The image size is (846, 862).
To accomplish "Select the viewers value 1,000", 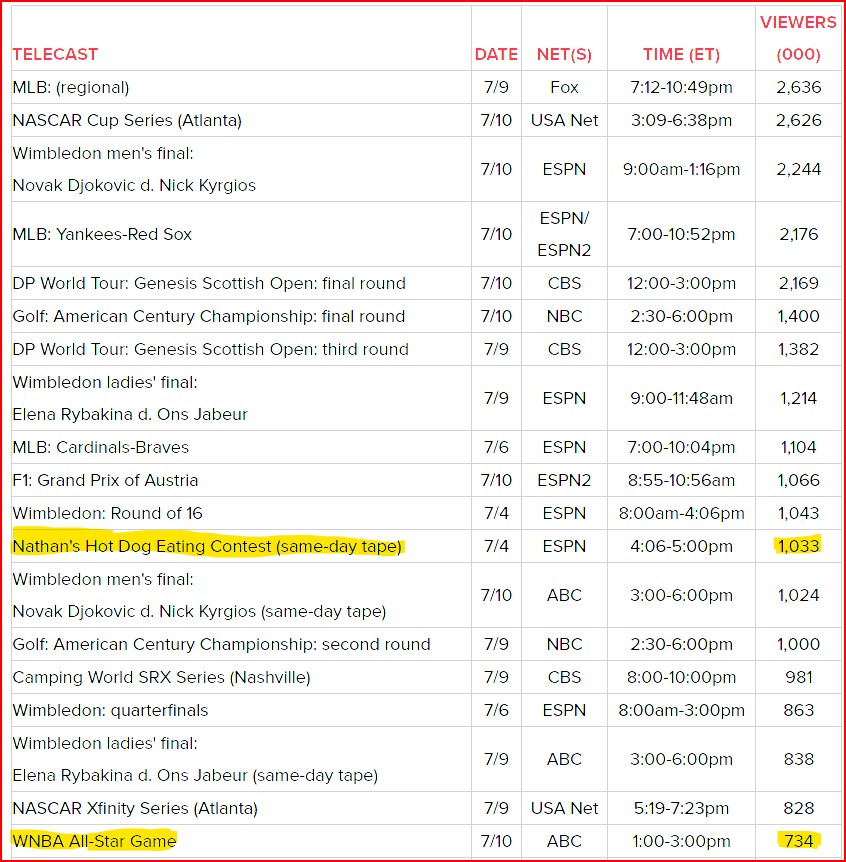I will click(798, 644).
